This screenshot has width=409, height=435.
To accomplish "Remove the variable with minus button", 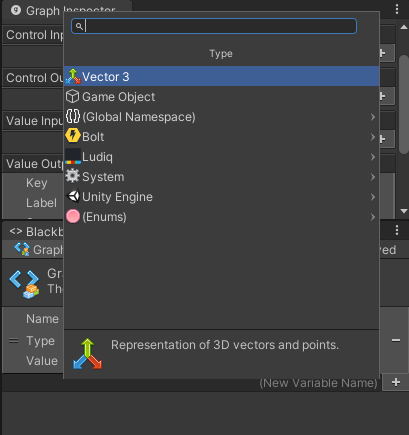I will [x=396, y=340].
